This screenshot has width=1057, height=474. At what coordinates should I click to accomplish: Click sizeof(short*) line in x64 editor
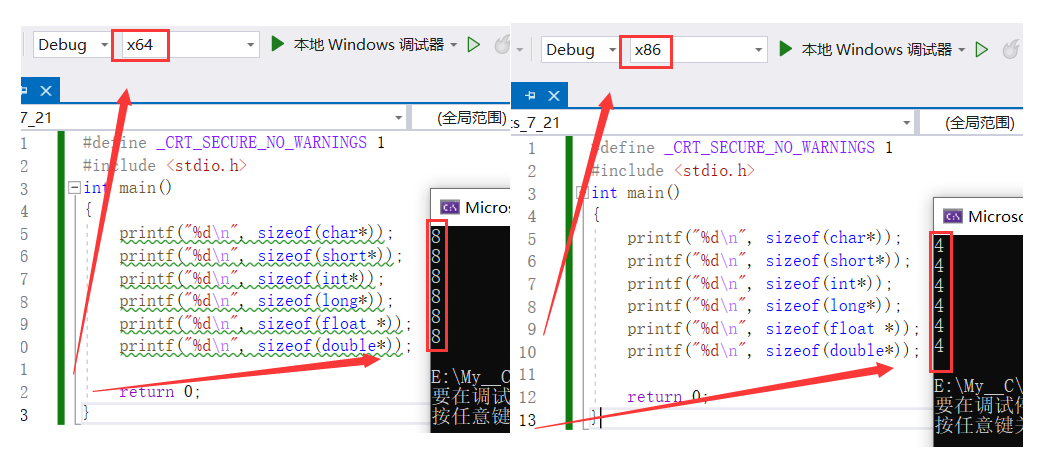tap(260, 256)
